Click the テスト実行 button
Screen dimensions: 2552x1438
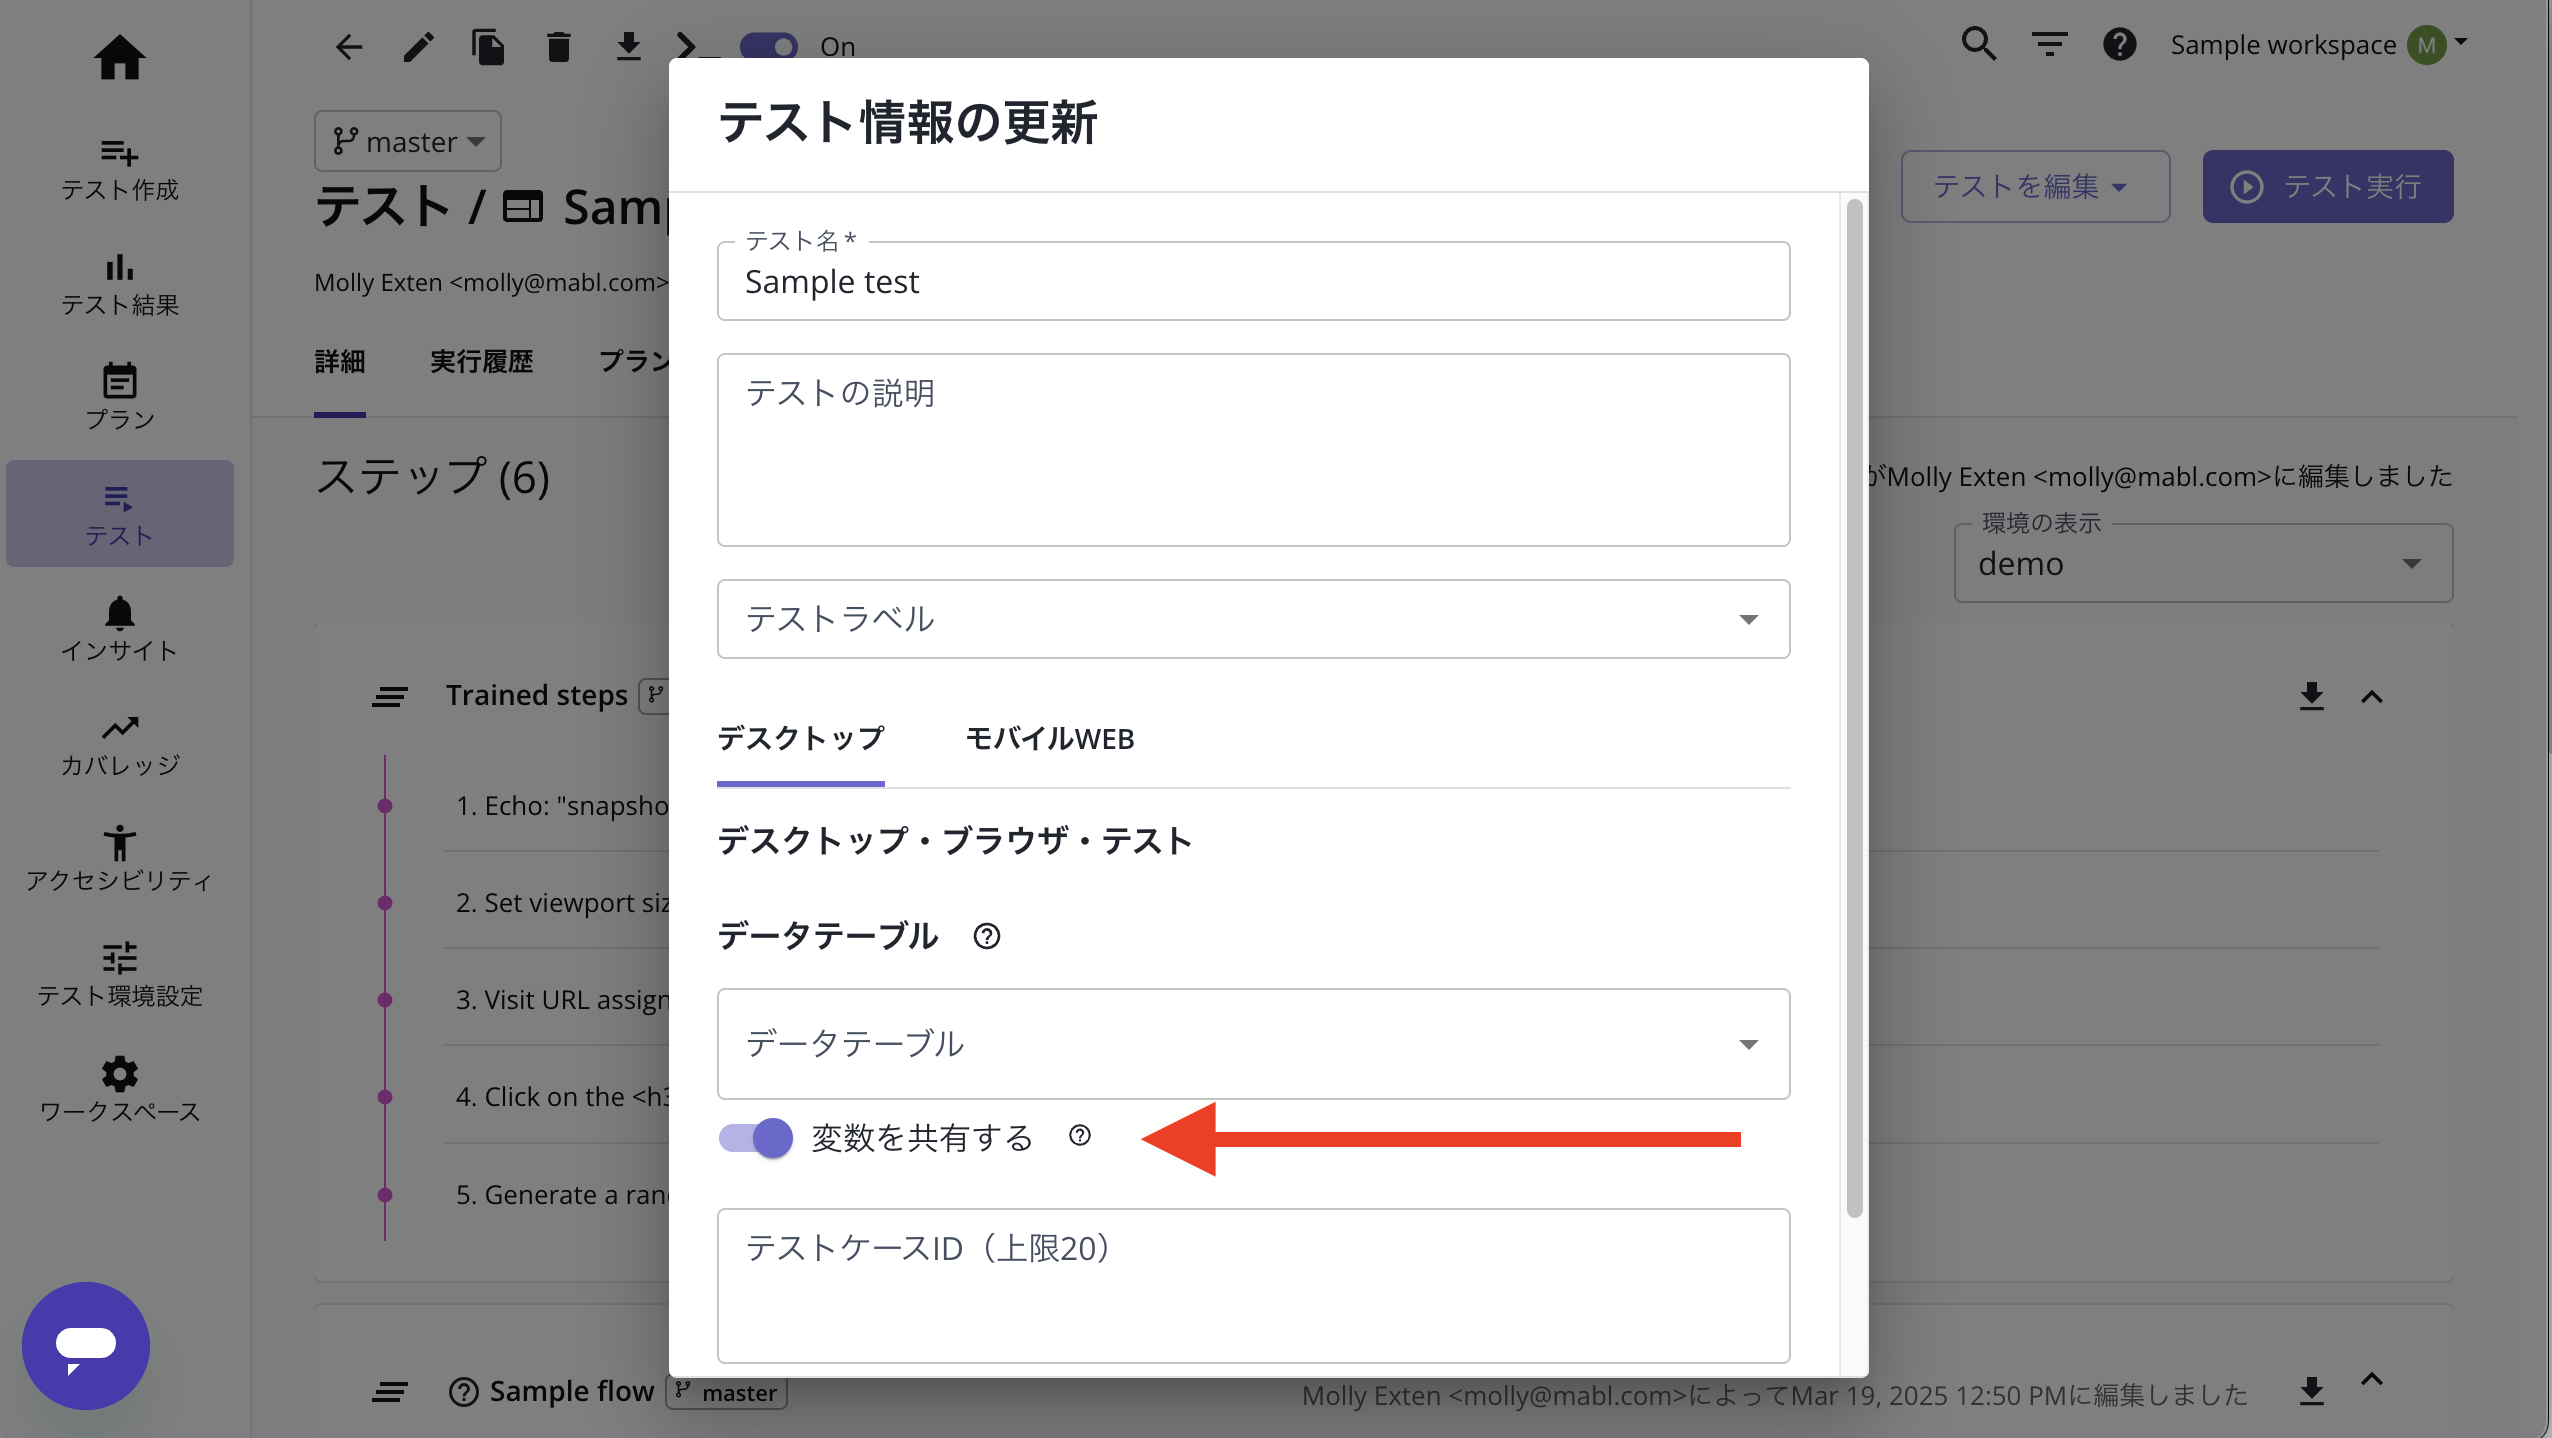tap(2327, 186)
